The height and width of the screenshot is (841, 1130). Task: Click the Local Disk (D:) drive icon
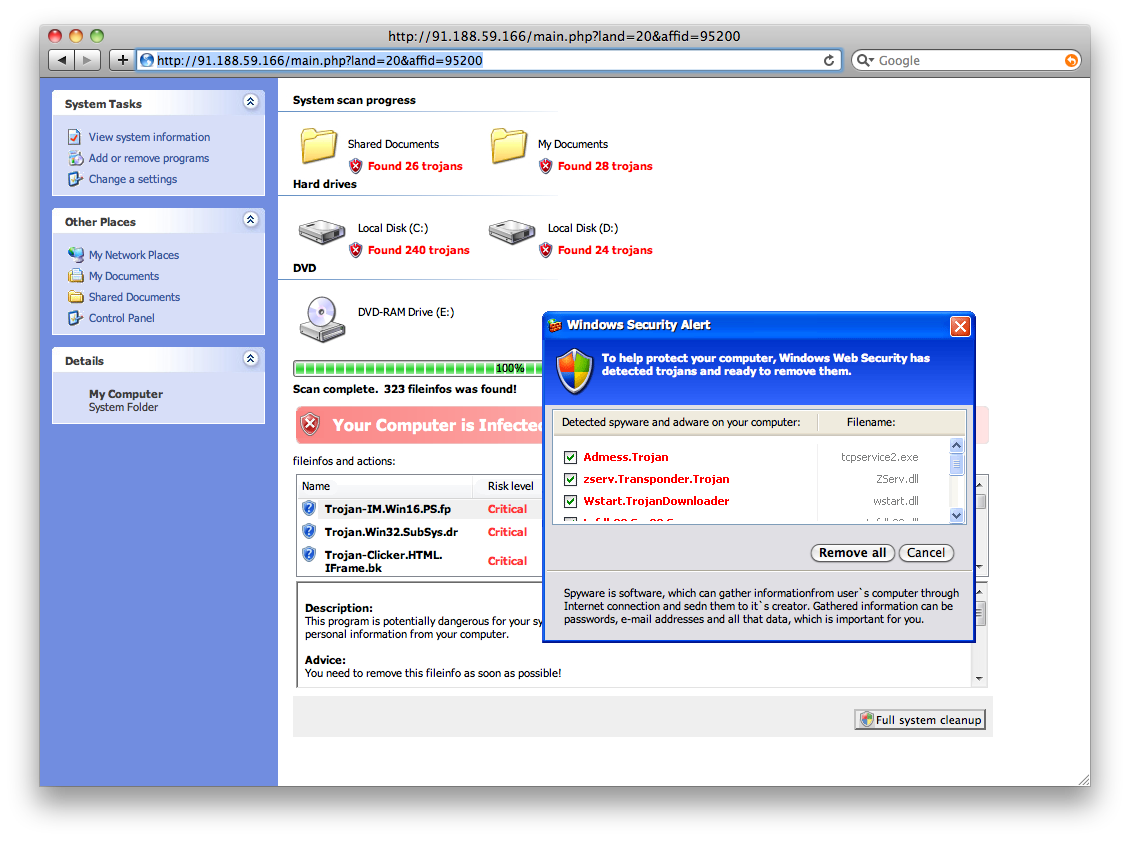512,232
